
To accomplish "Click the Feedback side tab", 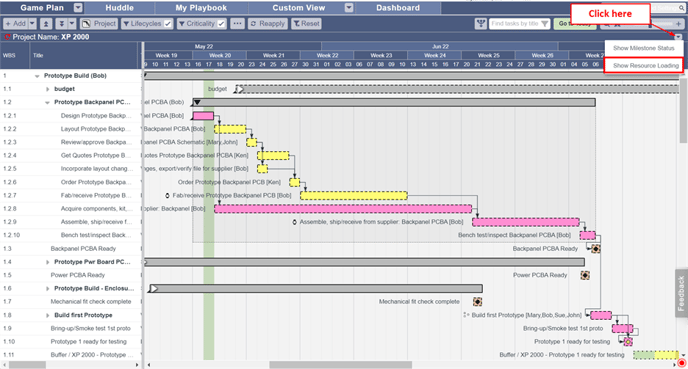I will pos(681,293).
